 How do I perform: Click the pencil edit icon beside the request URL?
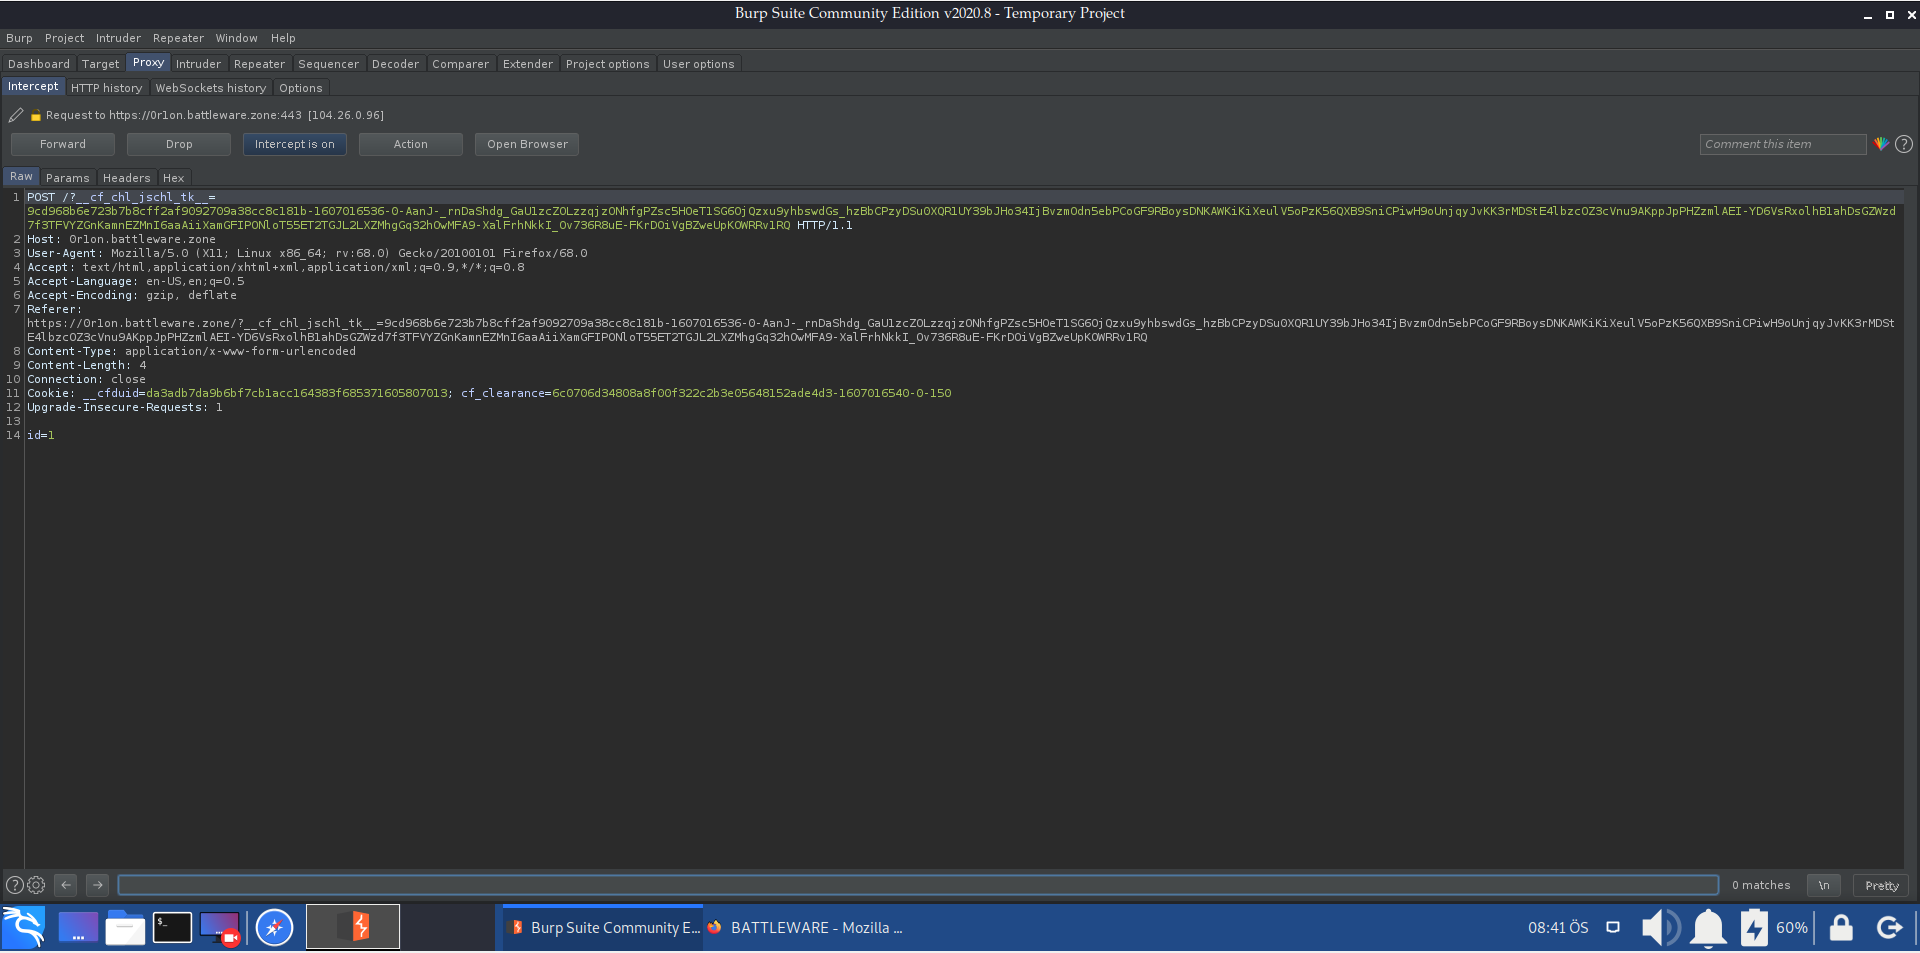[x=16, y=115]
